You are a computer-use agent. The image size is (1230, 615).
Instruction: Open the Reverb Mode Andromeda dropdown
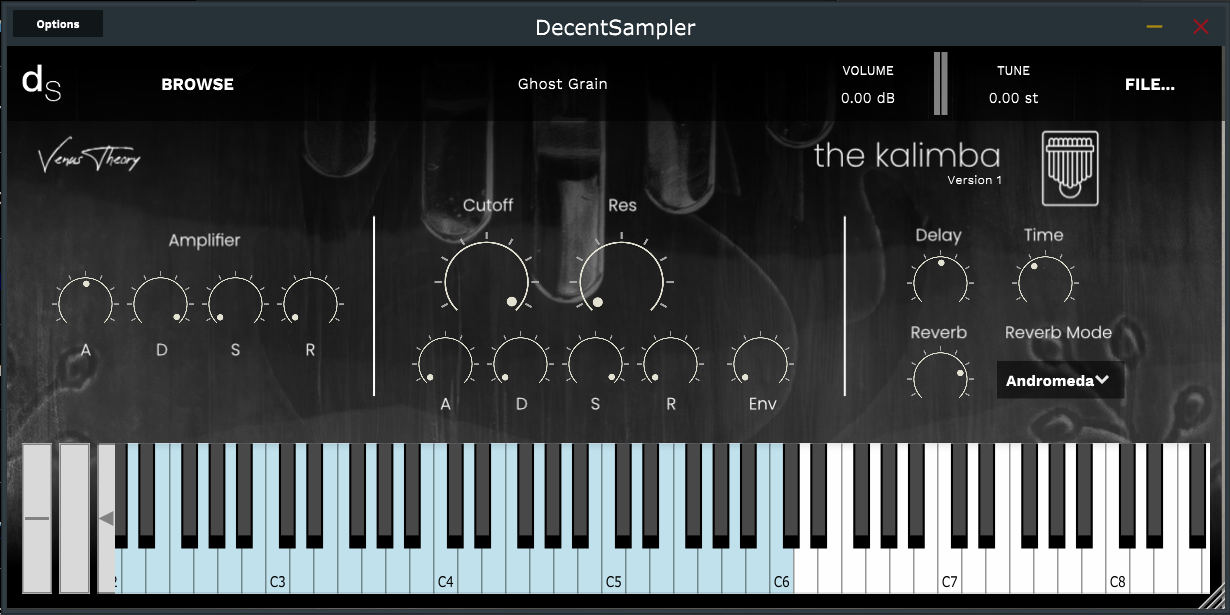click(1060, 380)
